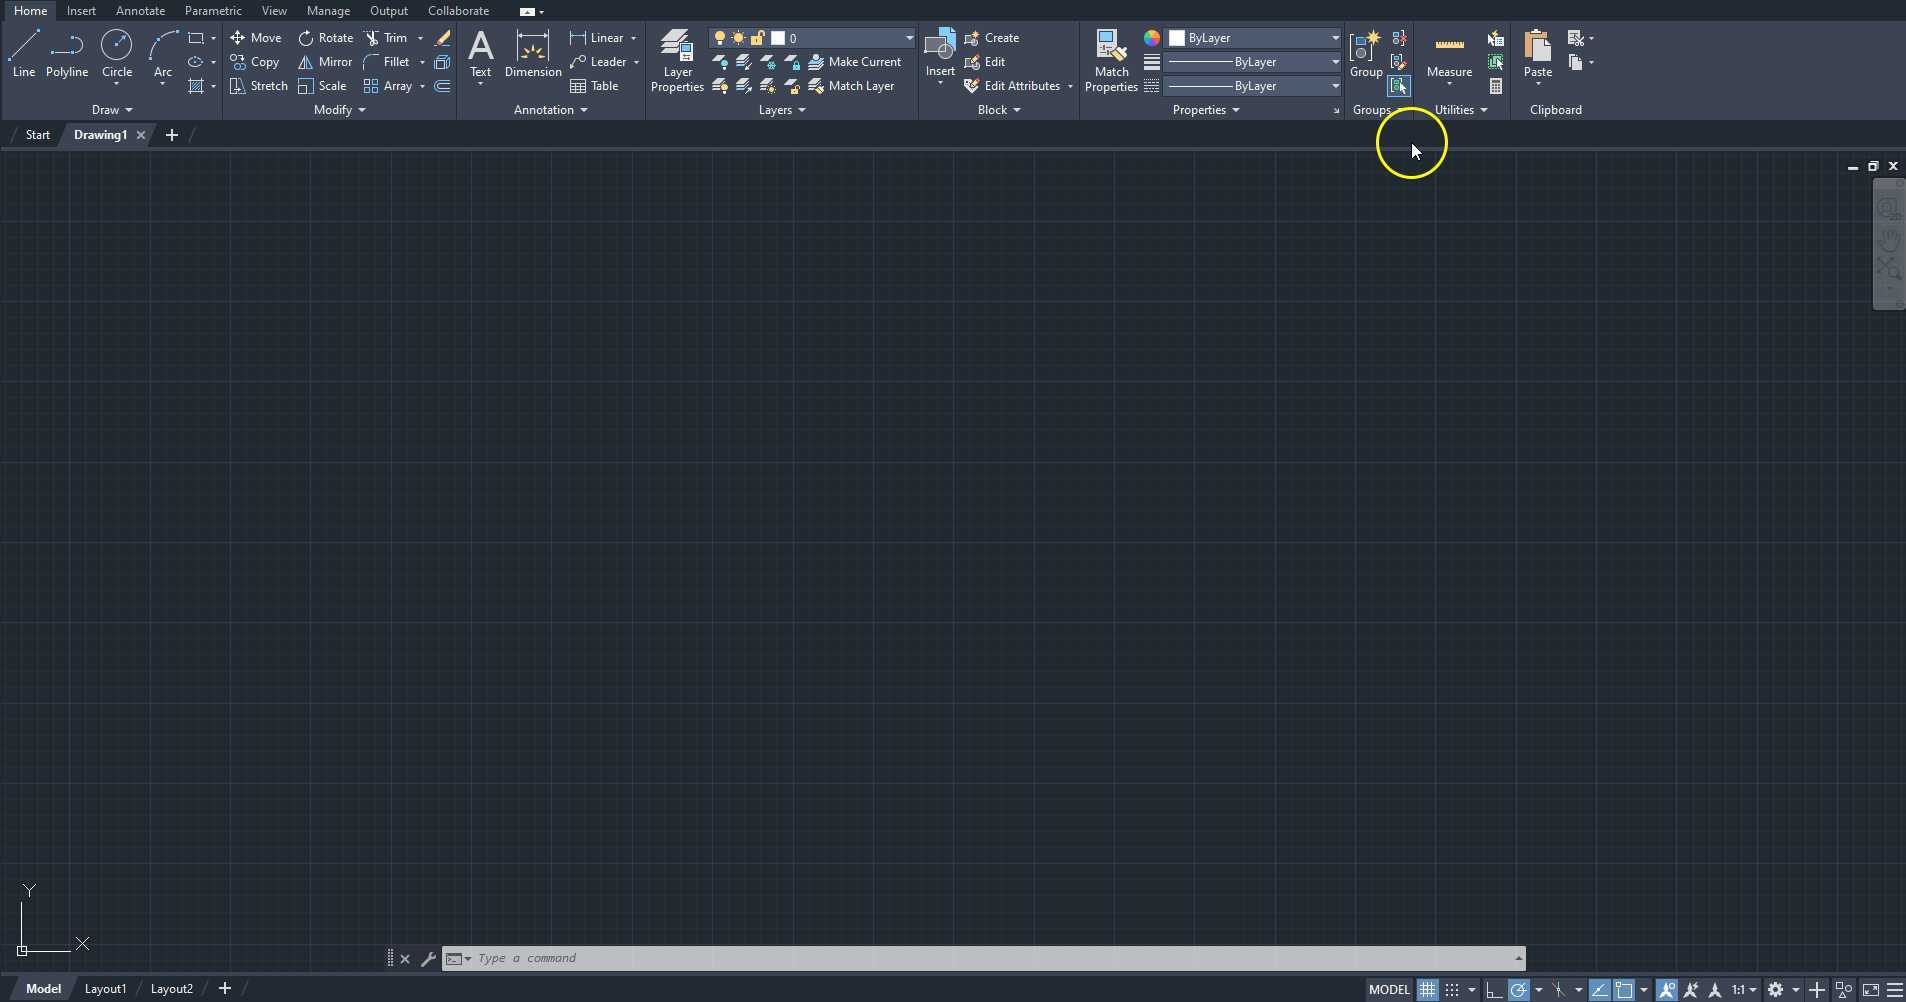
Task: Open the Annotate ribbon tab
Action: pyautogui.click(x=140, y=11)
